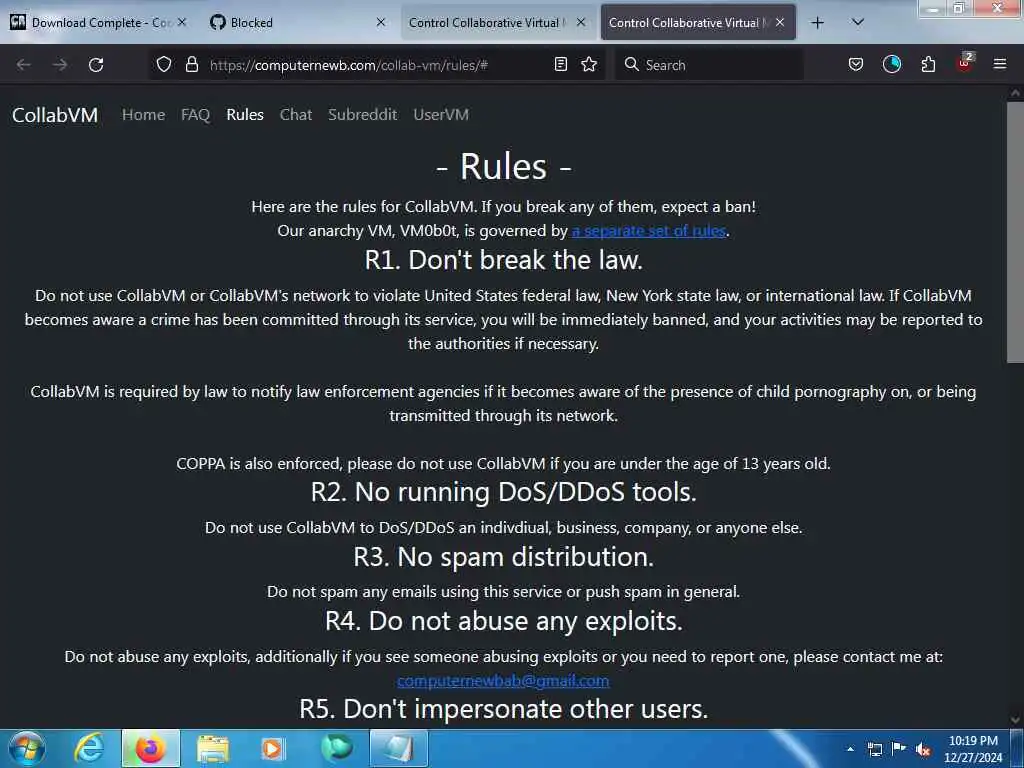The image size is (1024, 768).
Task: Open the last taskbar window icon
Action: tap(398, 748)
